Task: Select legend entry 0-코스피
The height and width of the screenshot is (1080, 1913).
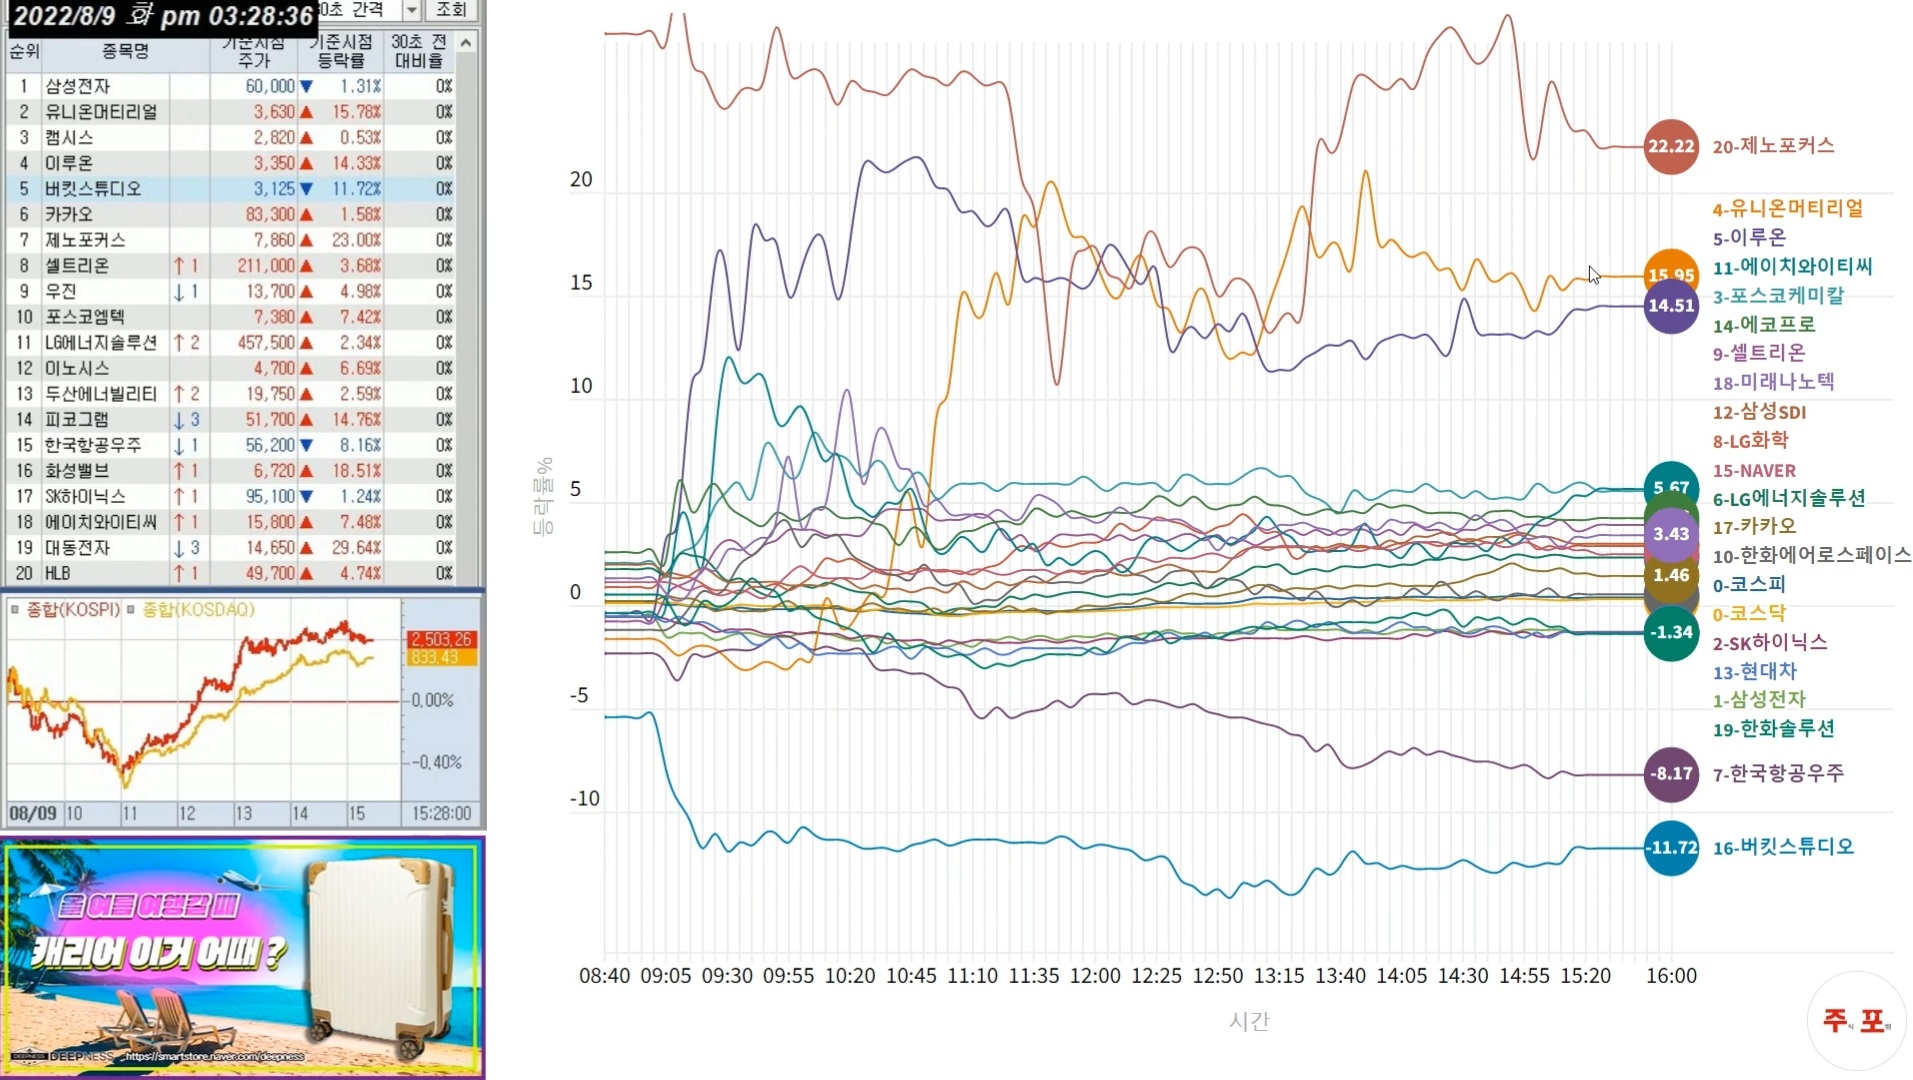Action: coord(1749,585)
